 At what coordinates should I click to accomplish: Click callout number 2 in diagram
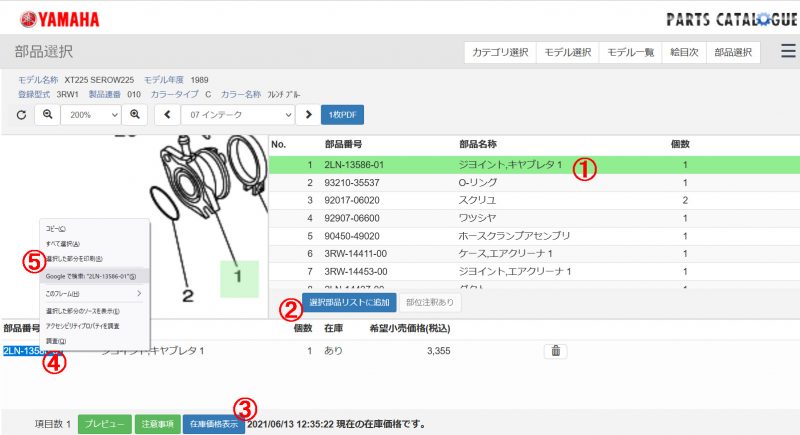click(188, 295)
